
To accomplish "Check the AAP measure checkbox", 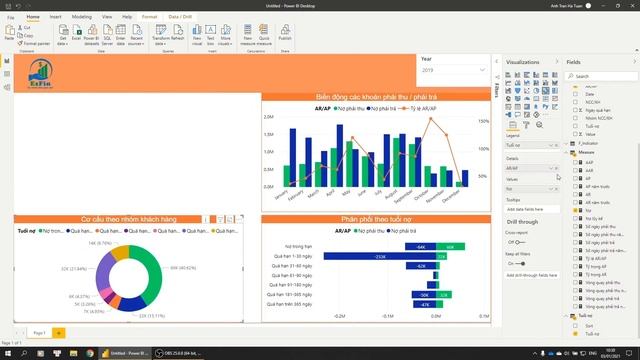I will tap(576, 162).
